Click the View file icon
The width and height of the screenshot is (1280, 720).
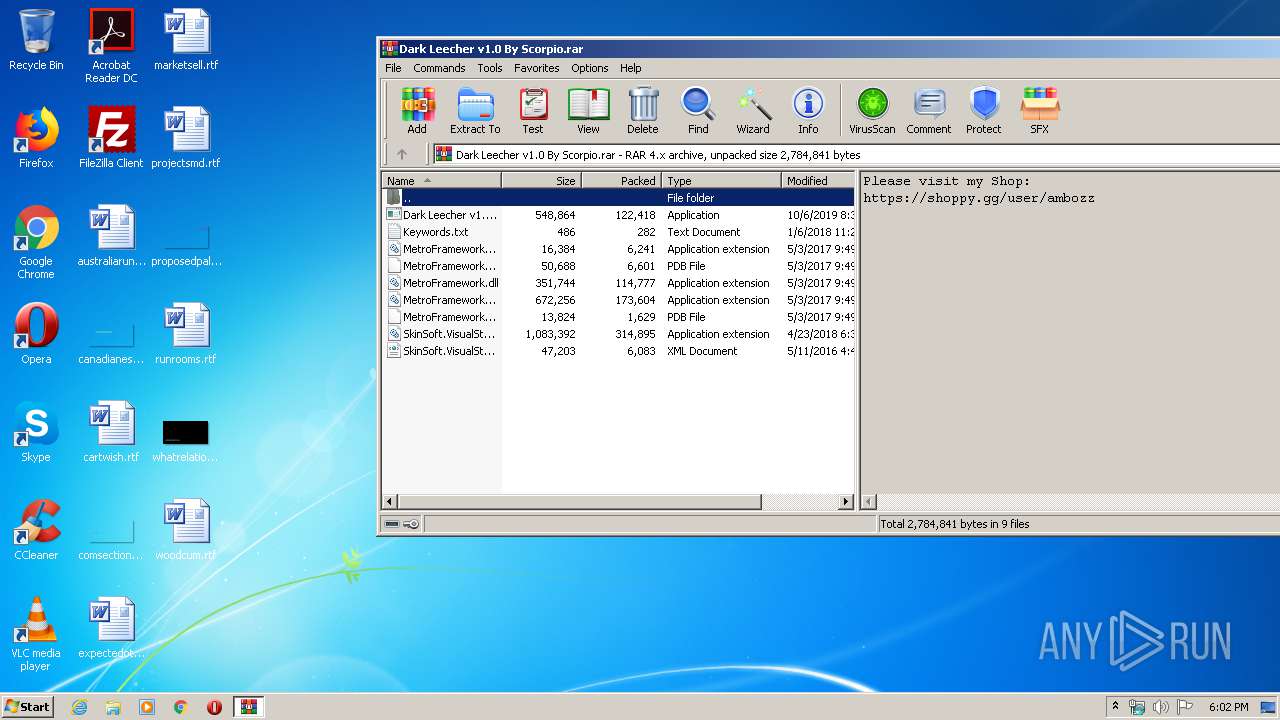pos(588,110)
